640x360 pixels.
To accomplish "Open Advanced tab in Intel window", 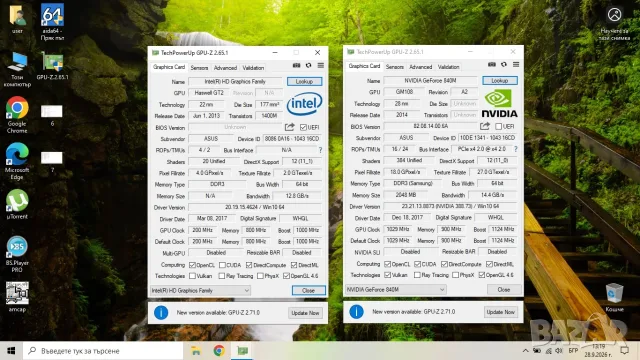I will [225, 68].
